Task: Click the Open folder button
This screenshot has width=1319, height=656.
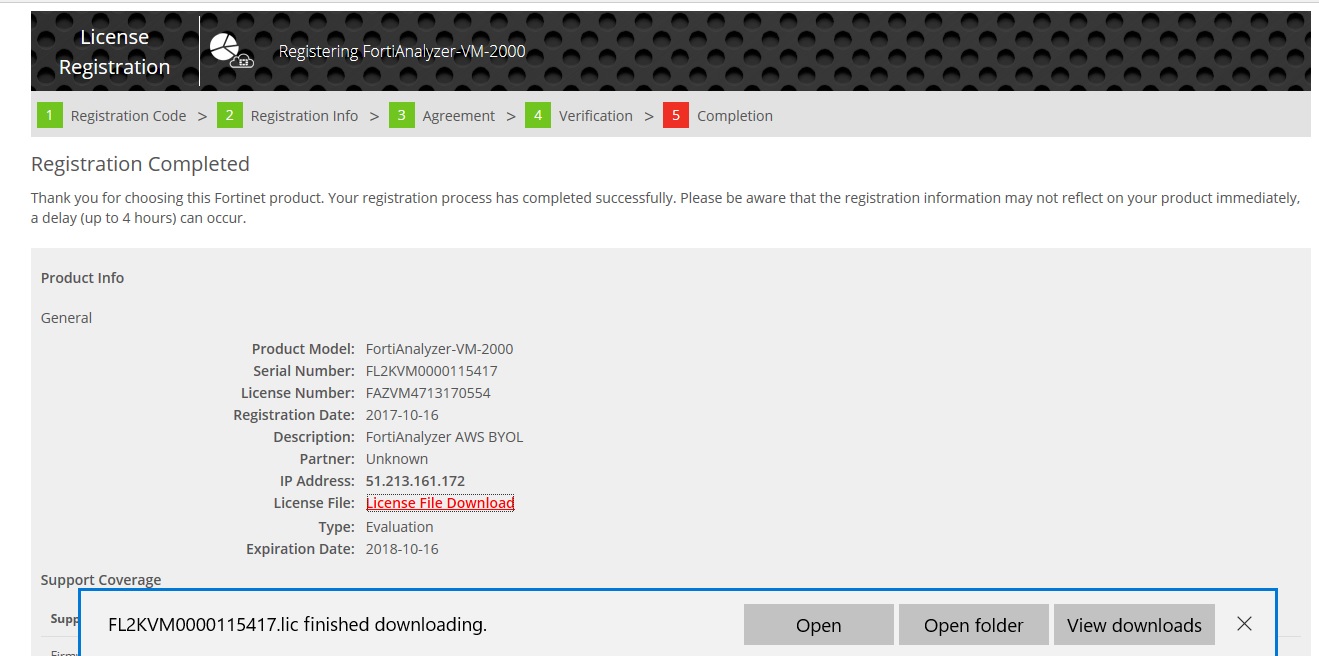Action: (973, 625)
